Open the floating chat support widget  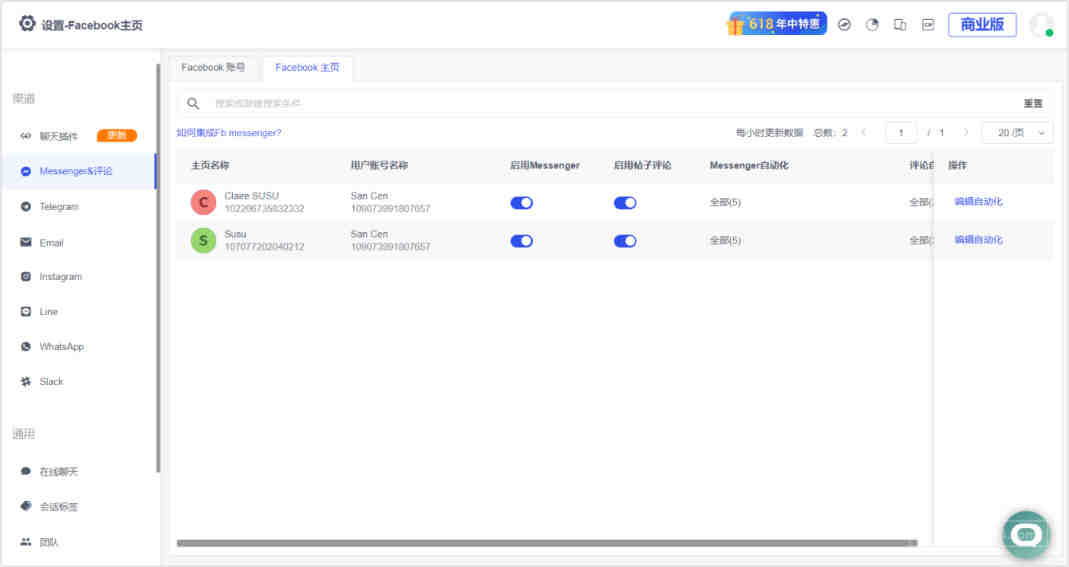click(1026, 534)
